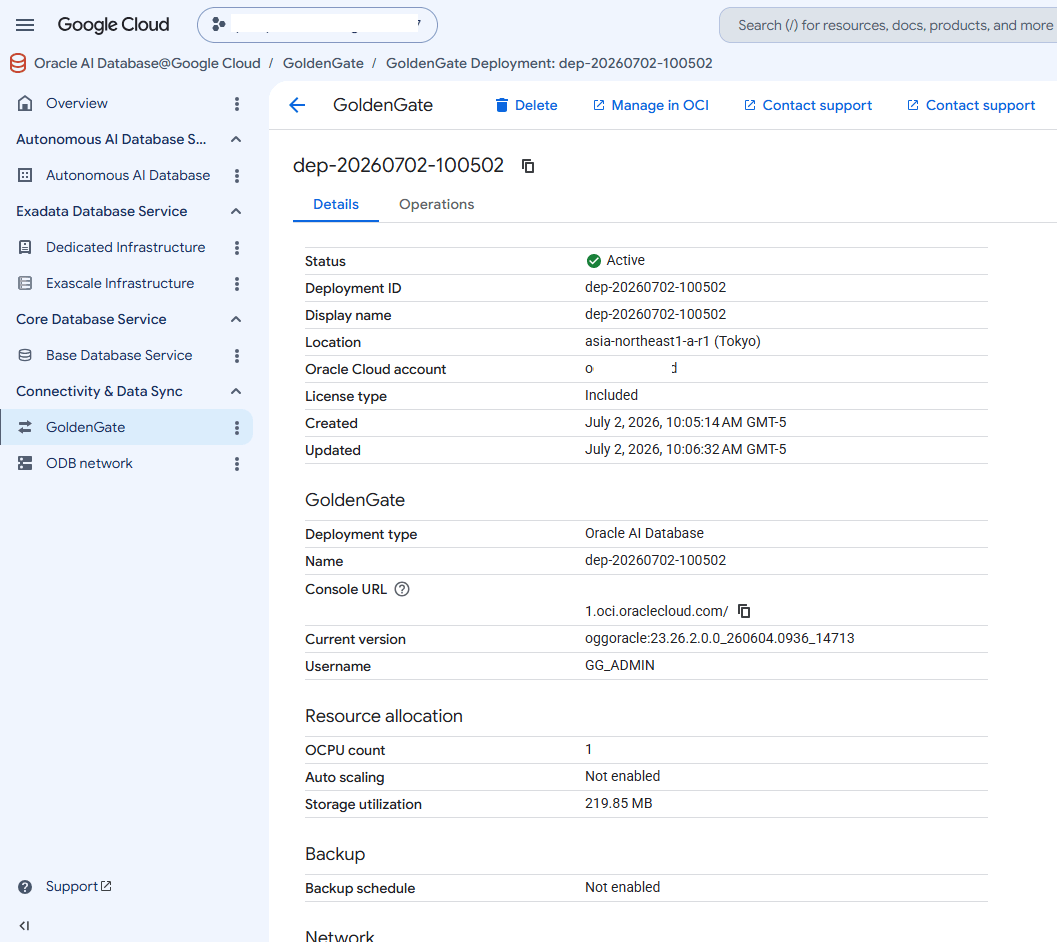Open the project picker selector
This screenshot has height=942, width=1057.
click(317, 25)
